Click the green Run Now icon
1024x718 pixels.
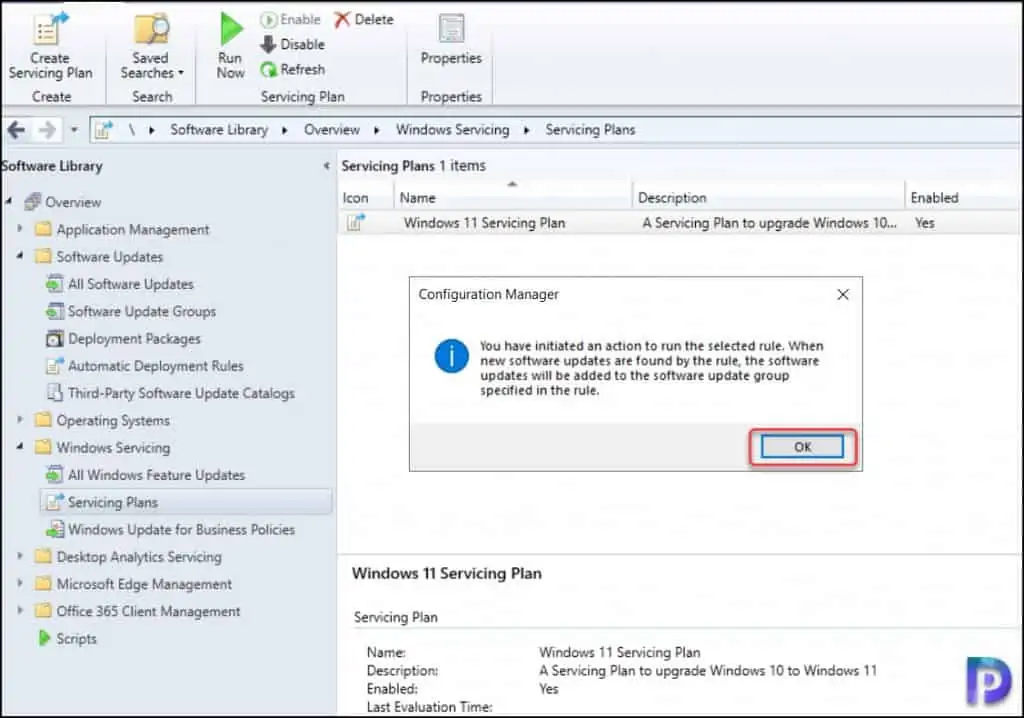[x=231, y=29]
